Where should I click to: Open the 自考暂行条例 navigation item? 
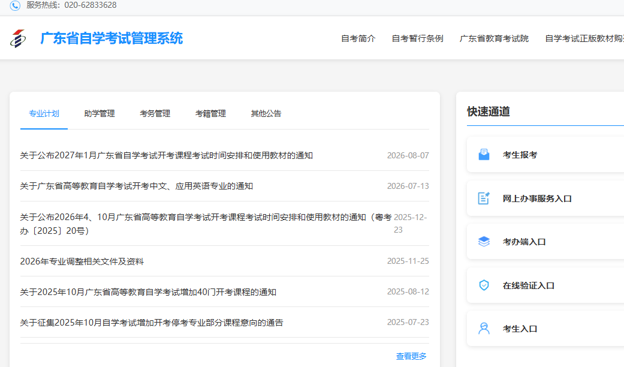coord(417,39)
